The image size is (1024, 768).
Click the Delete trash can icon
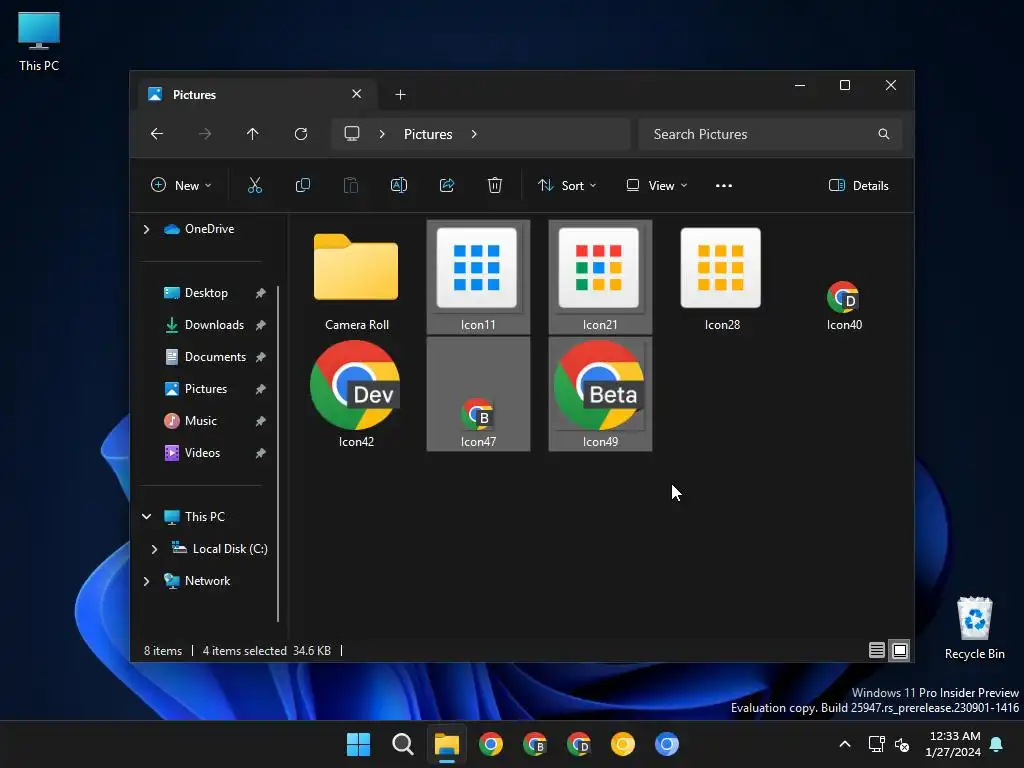pos(495,185)
